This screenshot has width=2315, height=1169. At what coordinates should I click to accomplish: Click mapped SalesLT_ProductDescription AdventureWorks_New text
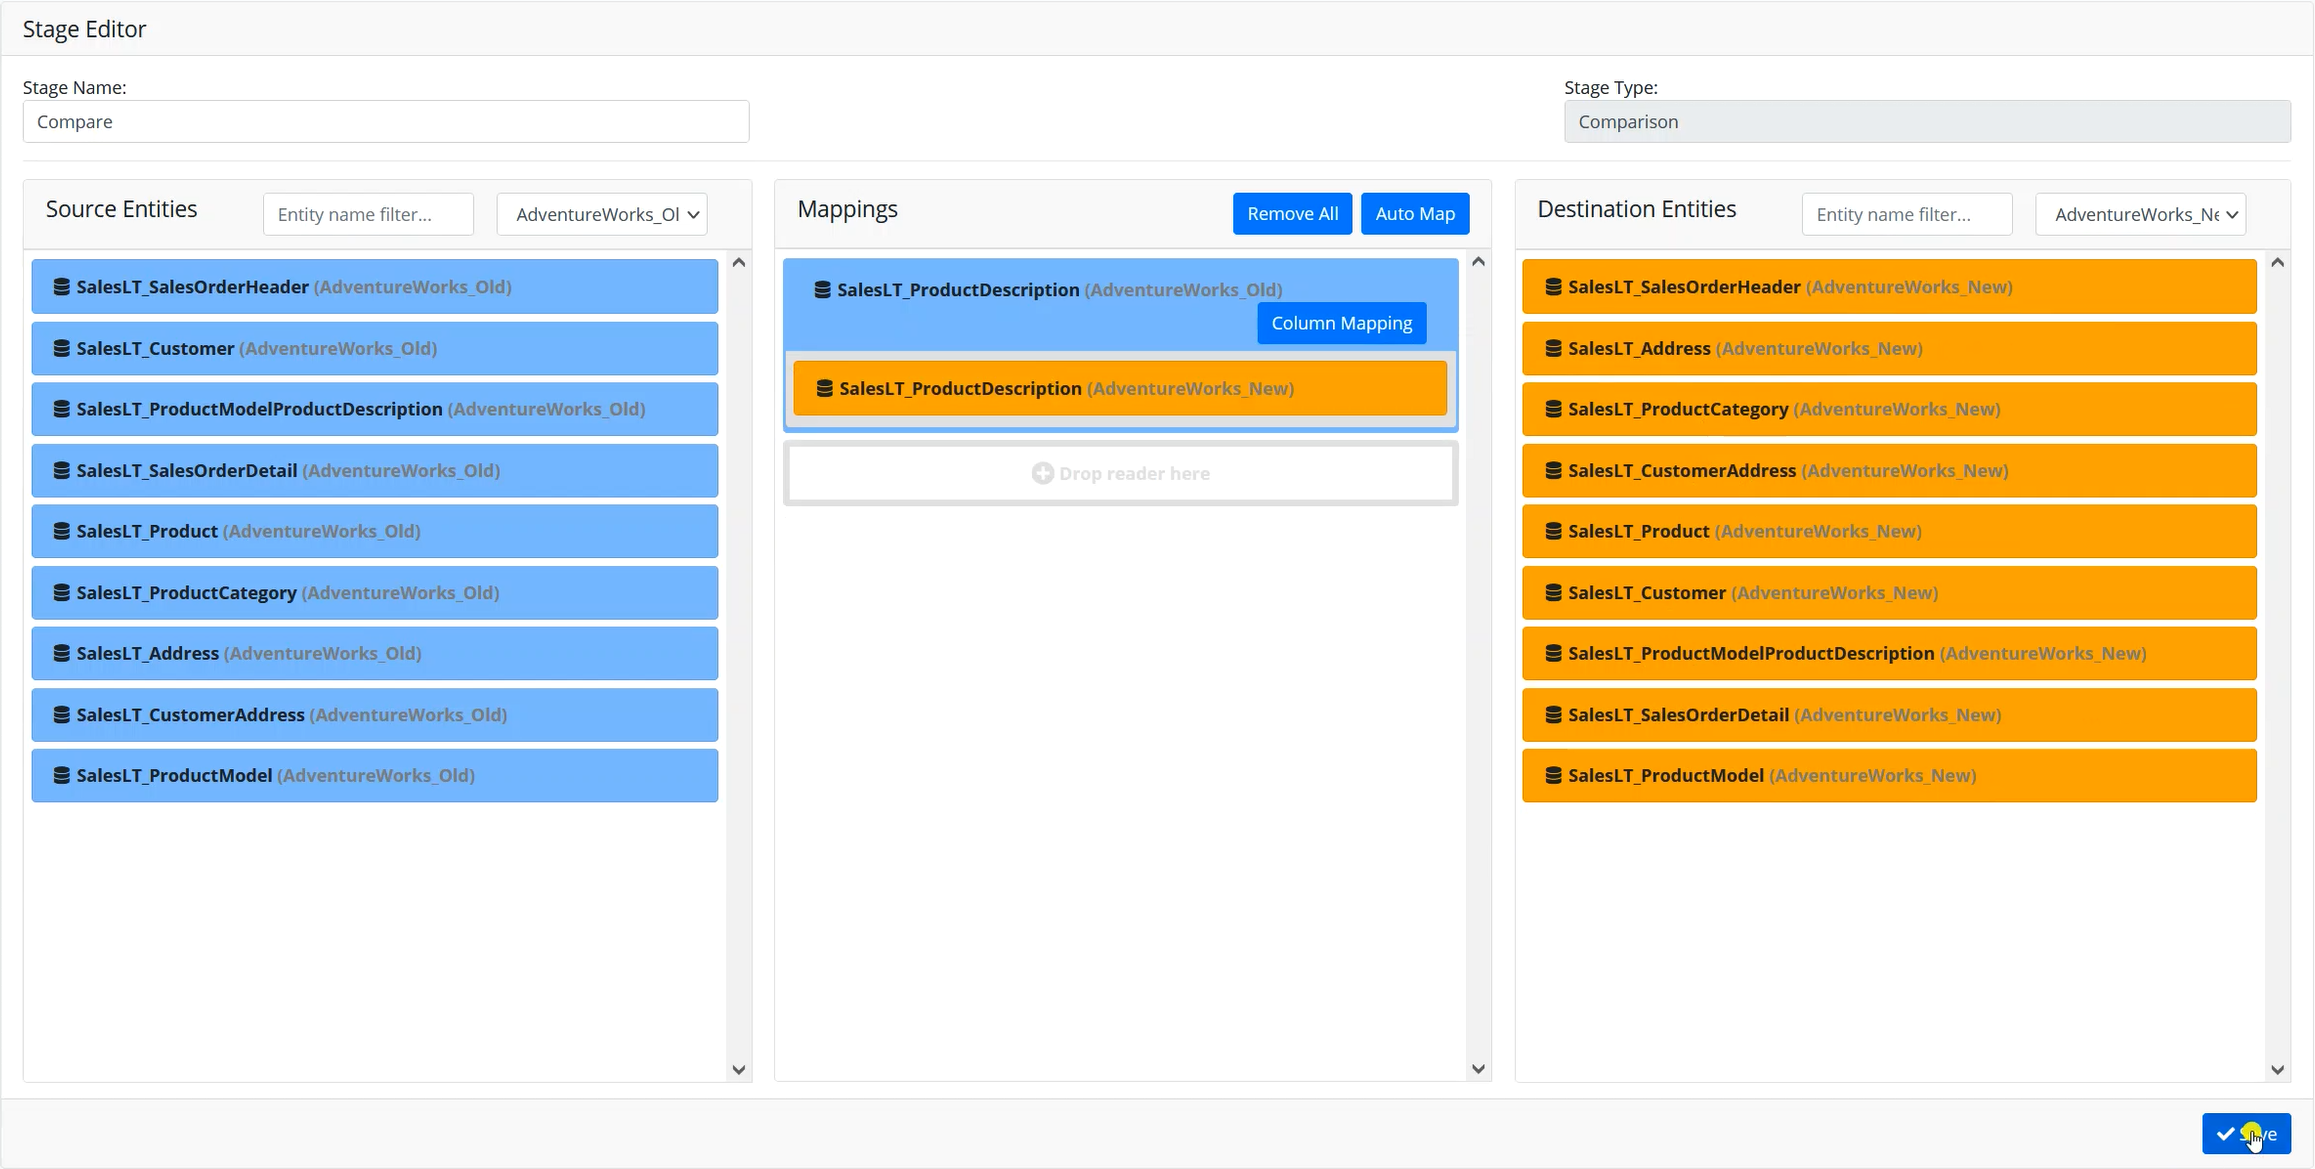coord(1067,388)
